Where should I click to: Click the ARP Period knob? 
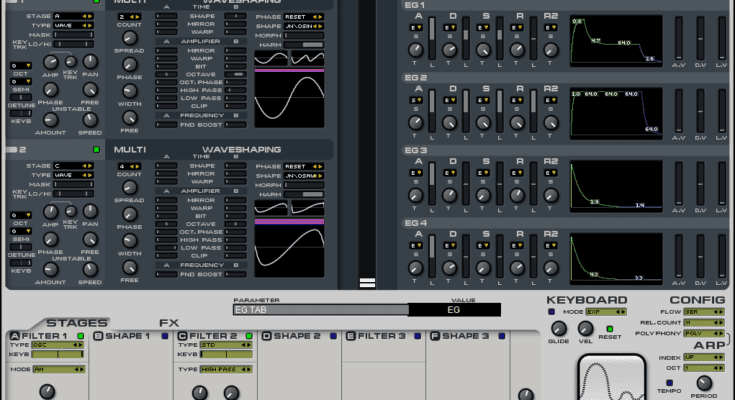[705, 382]
